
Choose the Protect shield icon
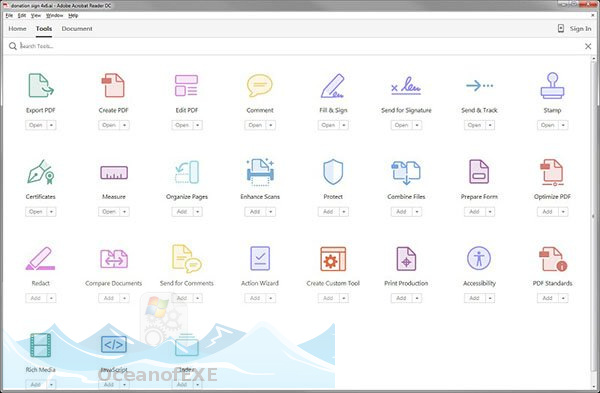pos(333,172)
